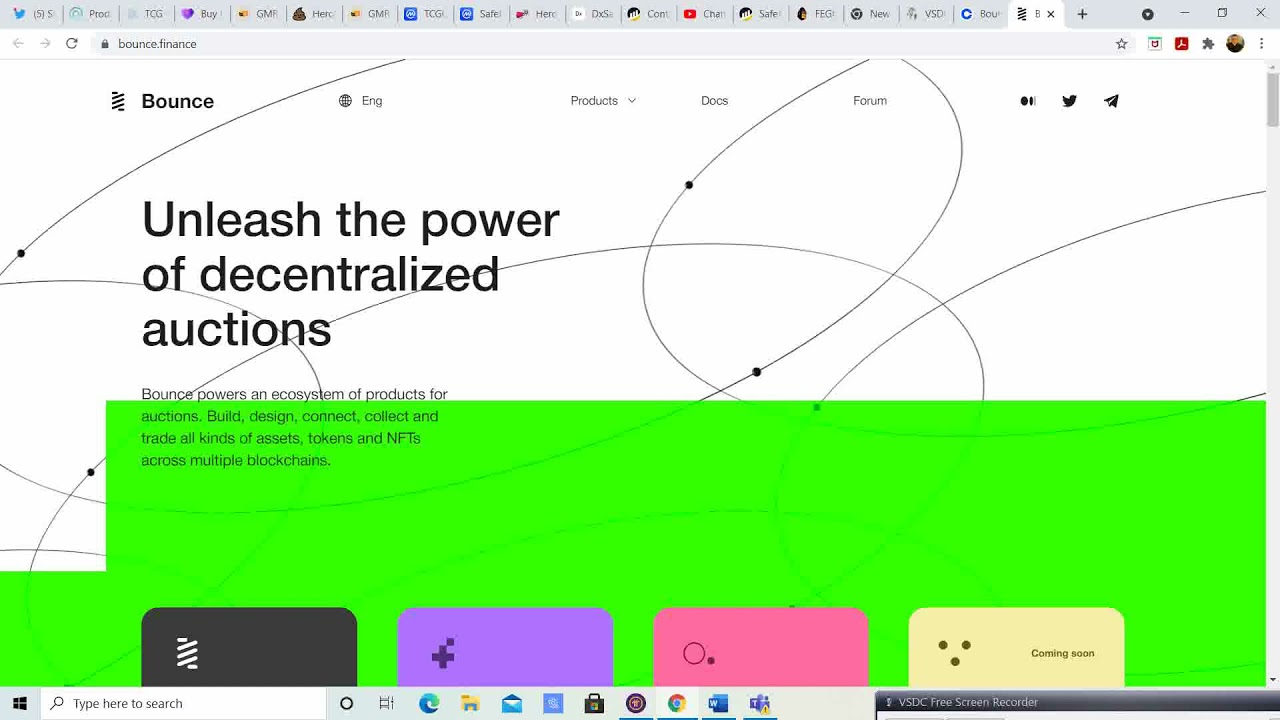Viewport: 1280px width, 720px height.
Task: Go back with the browser back arrow
Action: pyautogui.click(x=18, y=44)
